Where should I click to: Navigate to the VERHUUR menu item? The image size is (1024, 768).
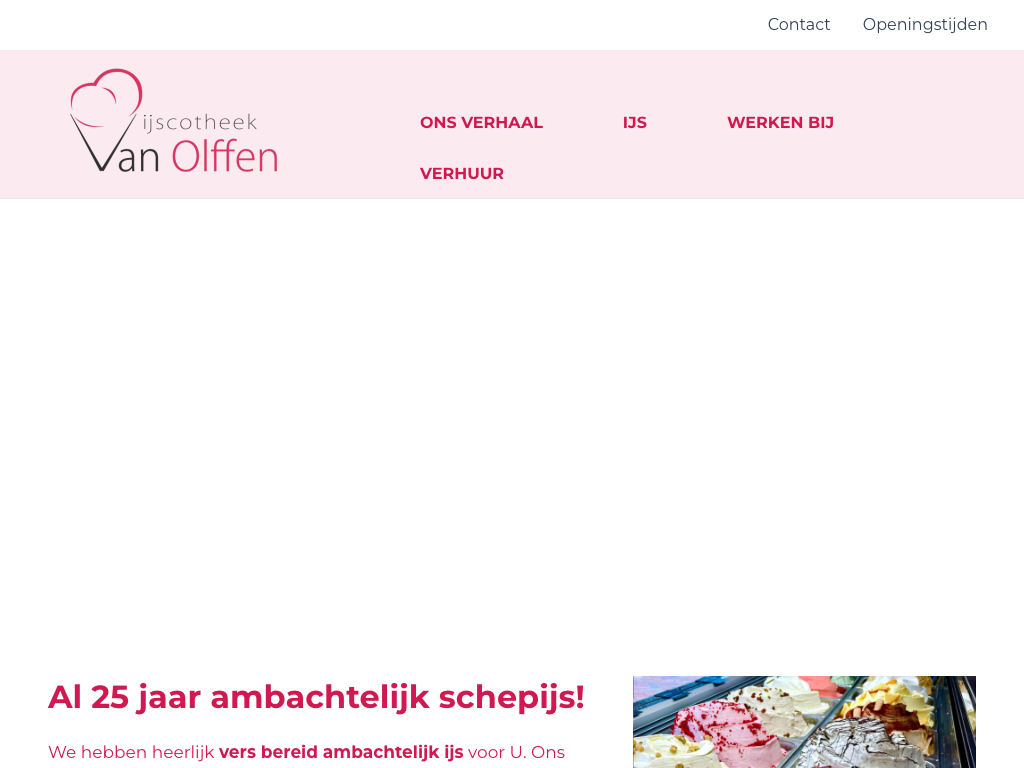tap(461, 174)
